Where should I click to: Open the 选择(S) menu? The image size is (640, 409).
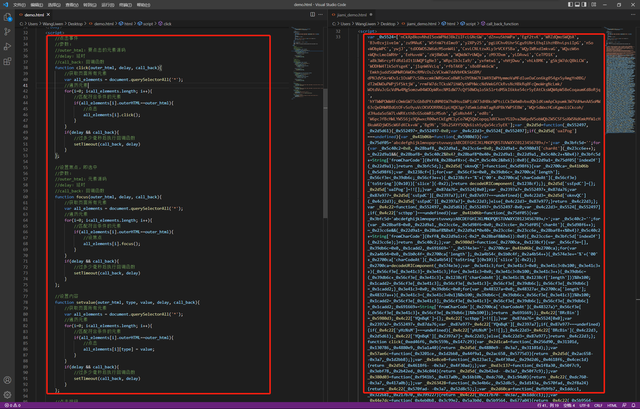pyautogui.click(x=54, y=5)
